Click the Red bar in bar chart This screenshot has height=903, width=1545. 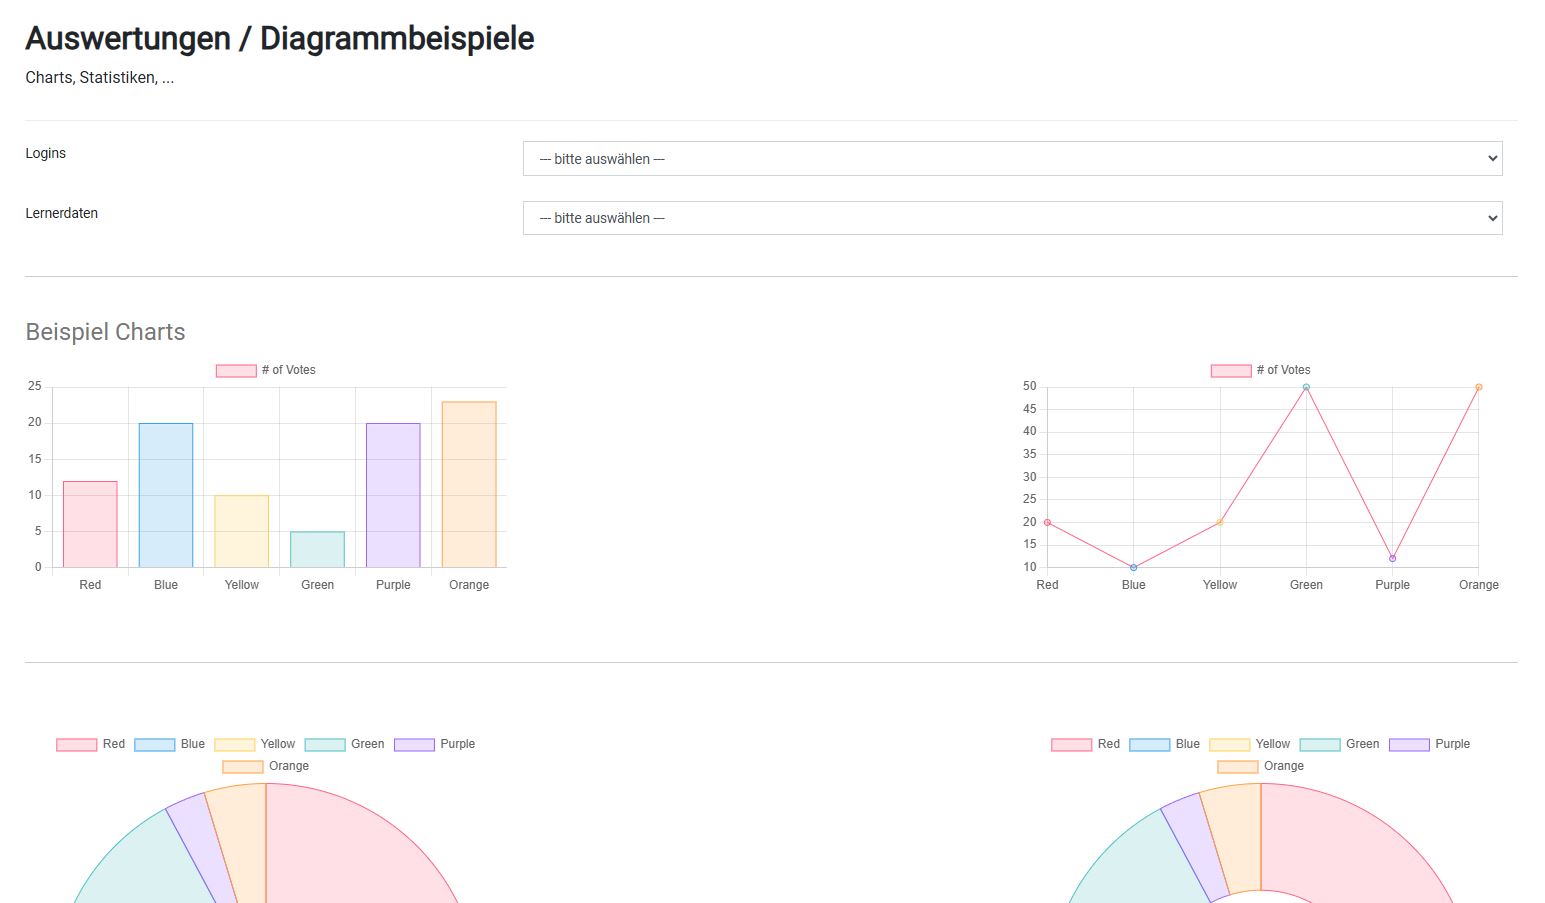click(x=90, y=524)
